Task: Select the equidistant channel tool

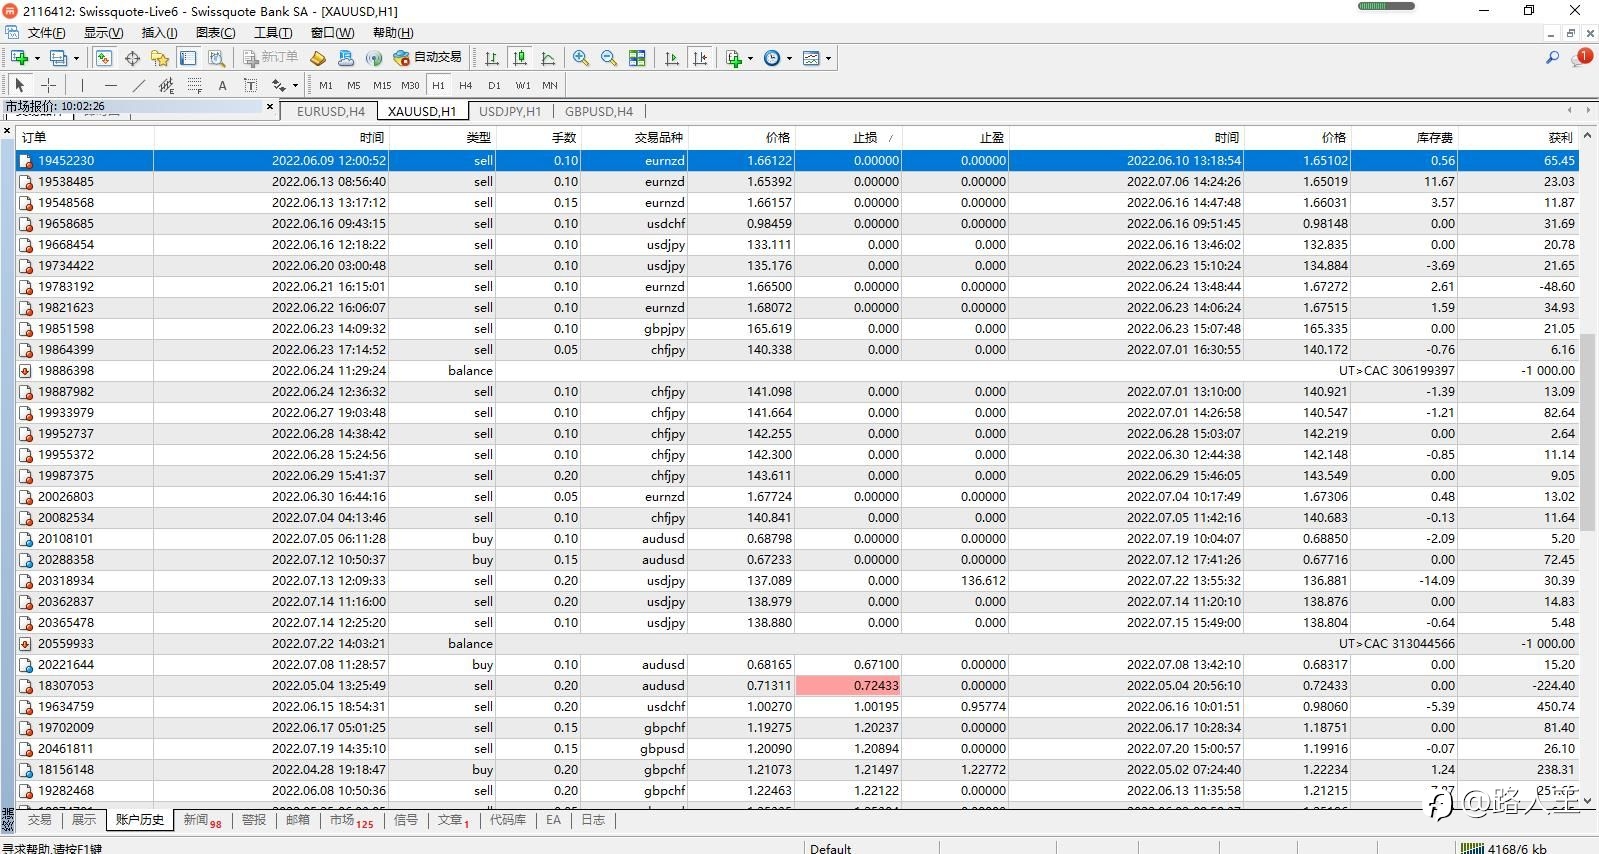Action: tap(167, 85)
